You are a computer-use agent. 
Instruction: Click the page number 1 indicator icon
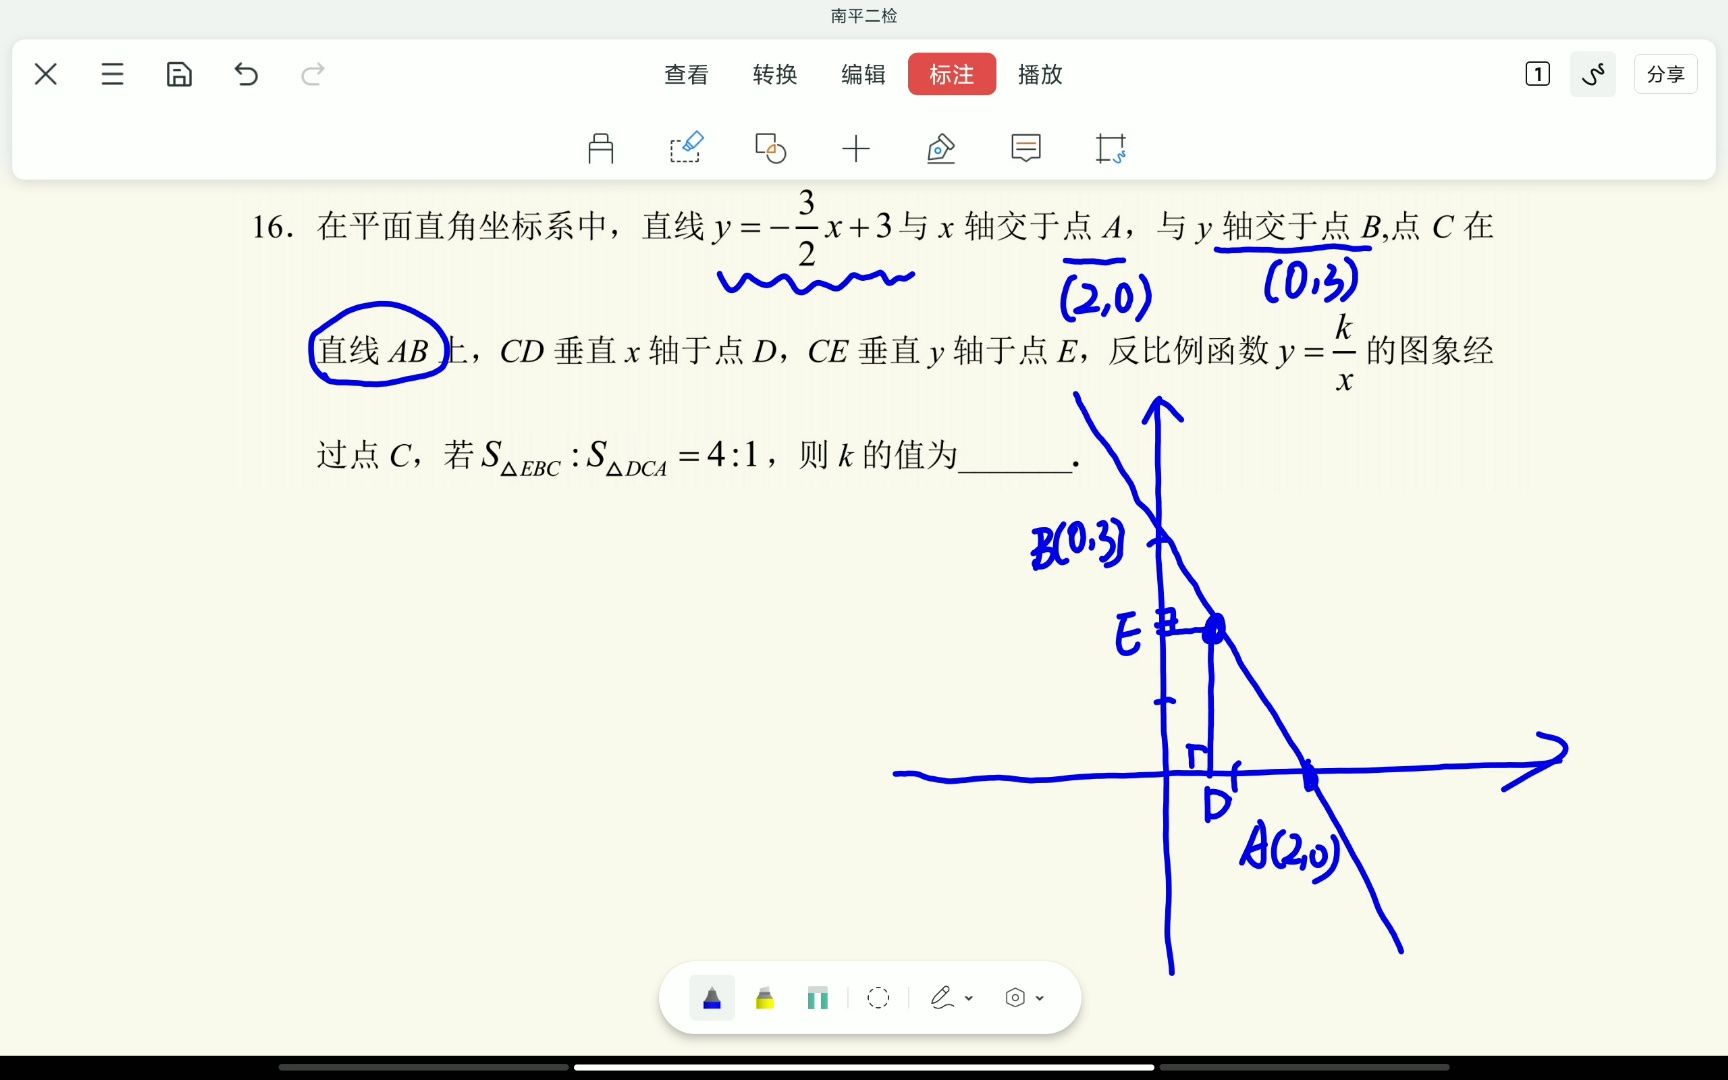(x=1538, y=74)
